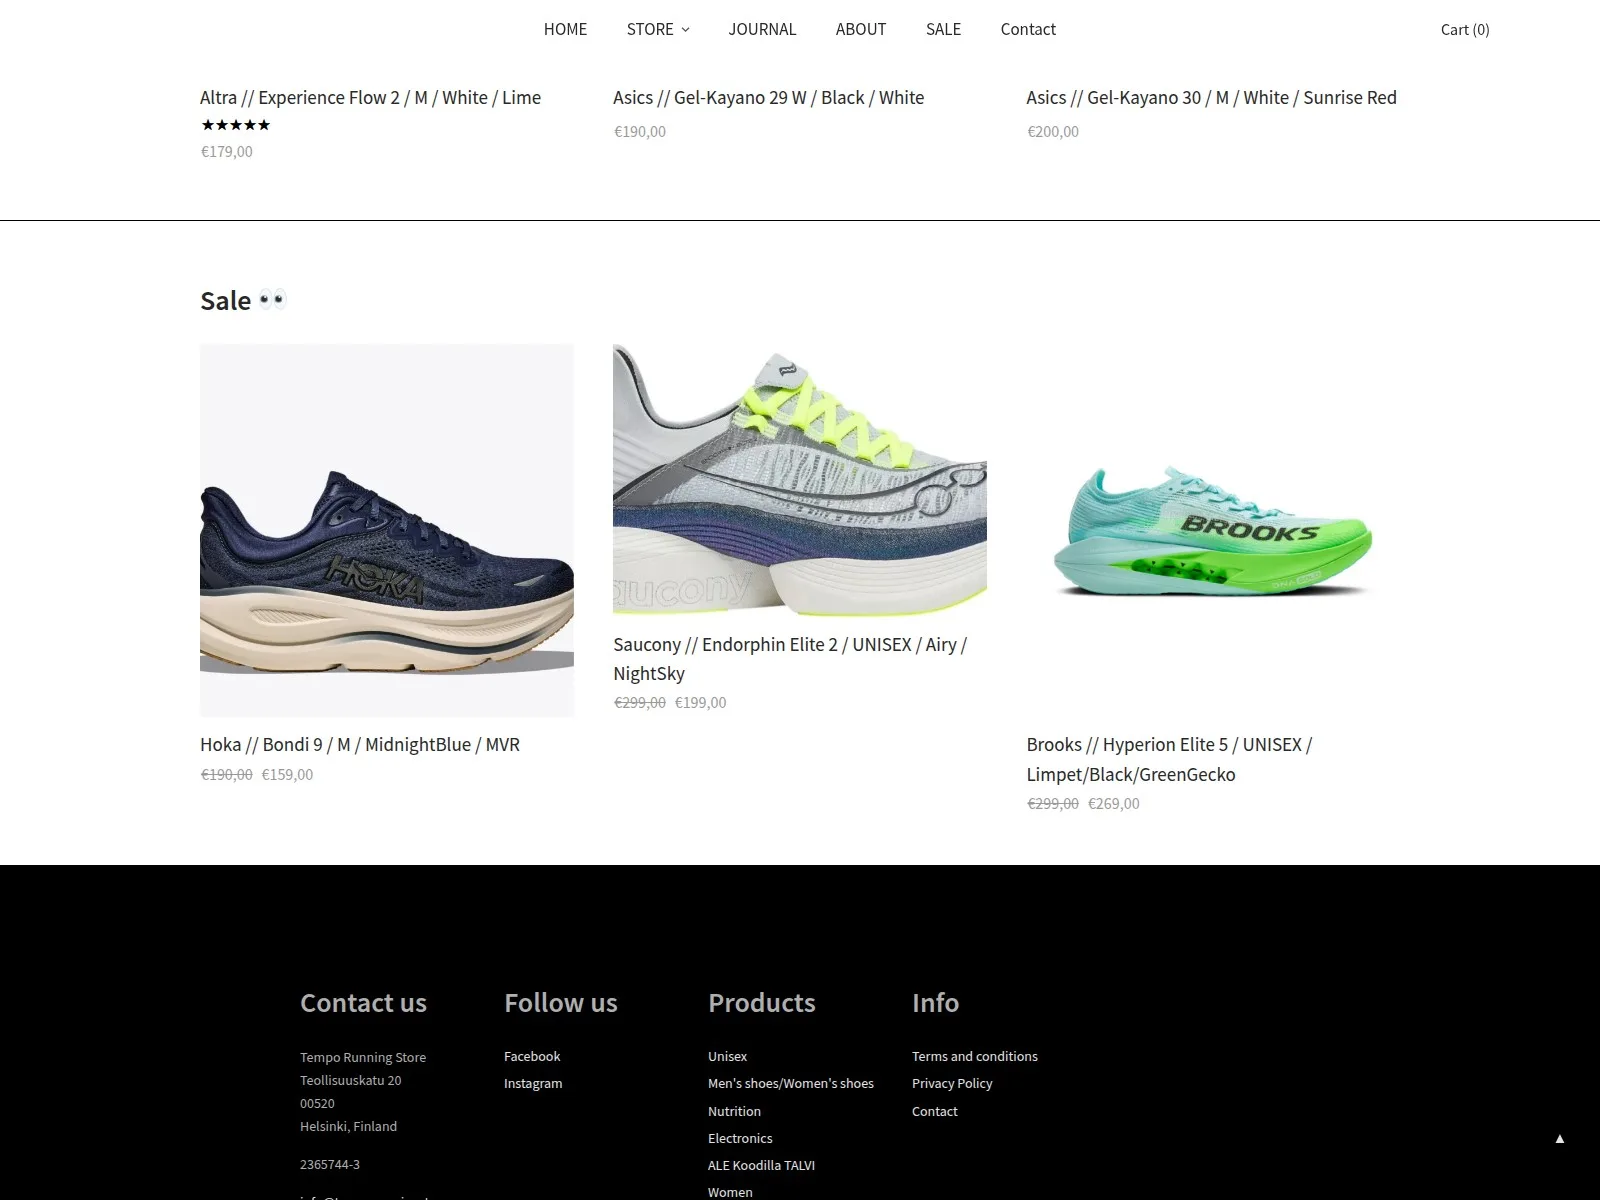Click the Teollisuuskatu 20 address text
Screen dimensions: 1600x1200
[350, 1080]
